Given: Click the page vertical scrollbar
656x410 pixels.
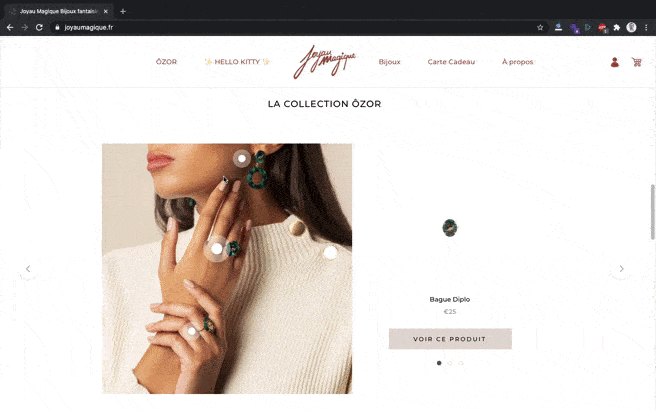Looking at the screenshot, I should (x=653, y=212).
